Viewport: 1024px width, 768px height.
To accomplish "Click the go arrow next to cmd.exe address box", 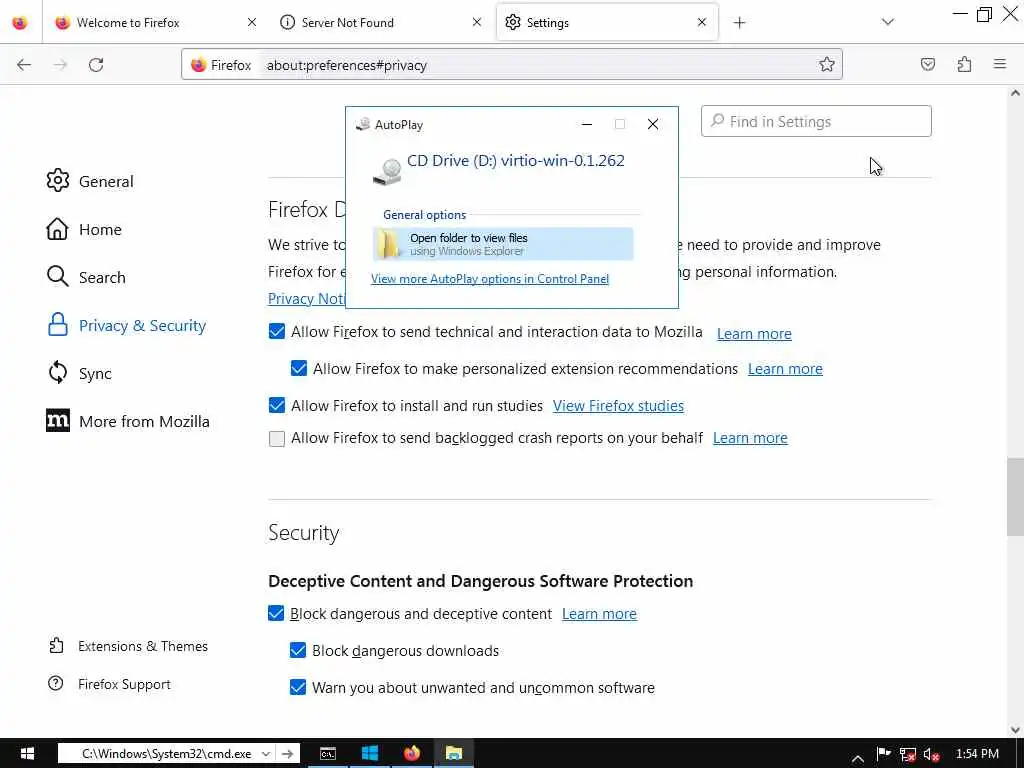I will [x=287, y=754].
